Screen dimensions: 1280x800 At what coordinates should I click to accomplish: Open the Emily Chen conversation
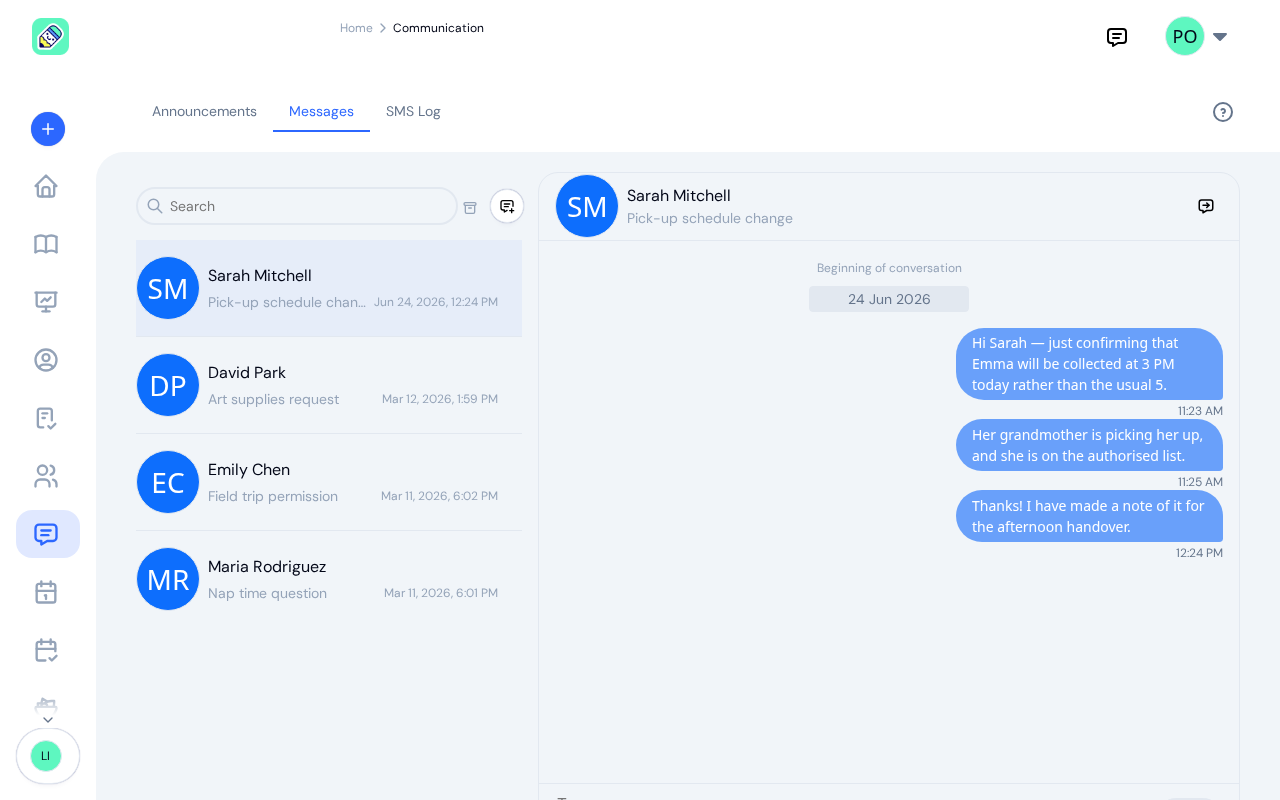click(329, 482)
